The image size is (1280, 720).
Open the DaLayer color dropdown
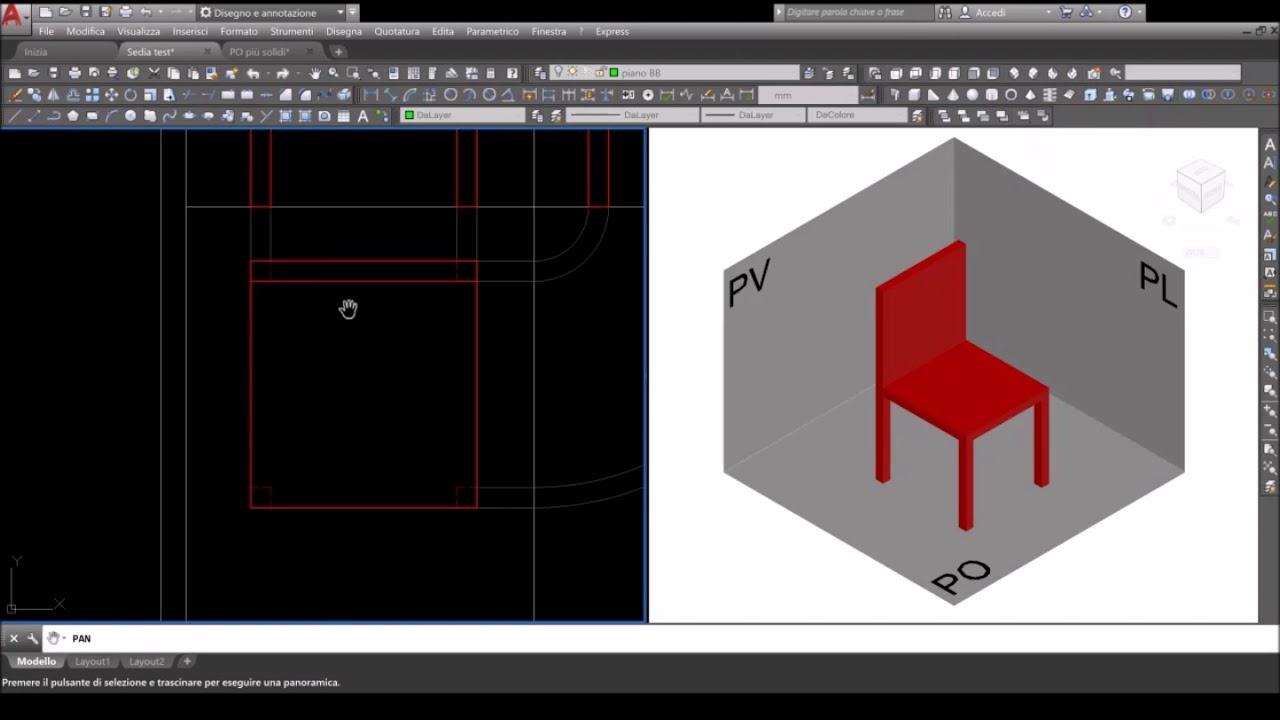pos(463,115)
